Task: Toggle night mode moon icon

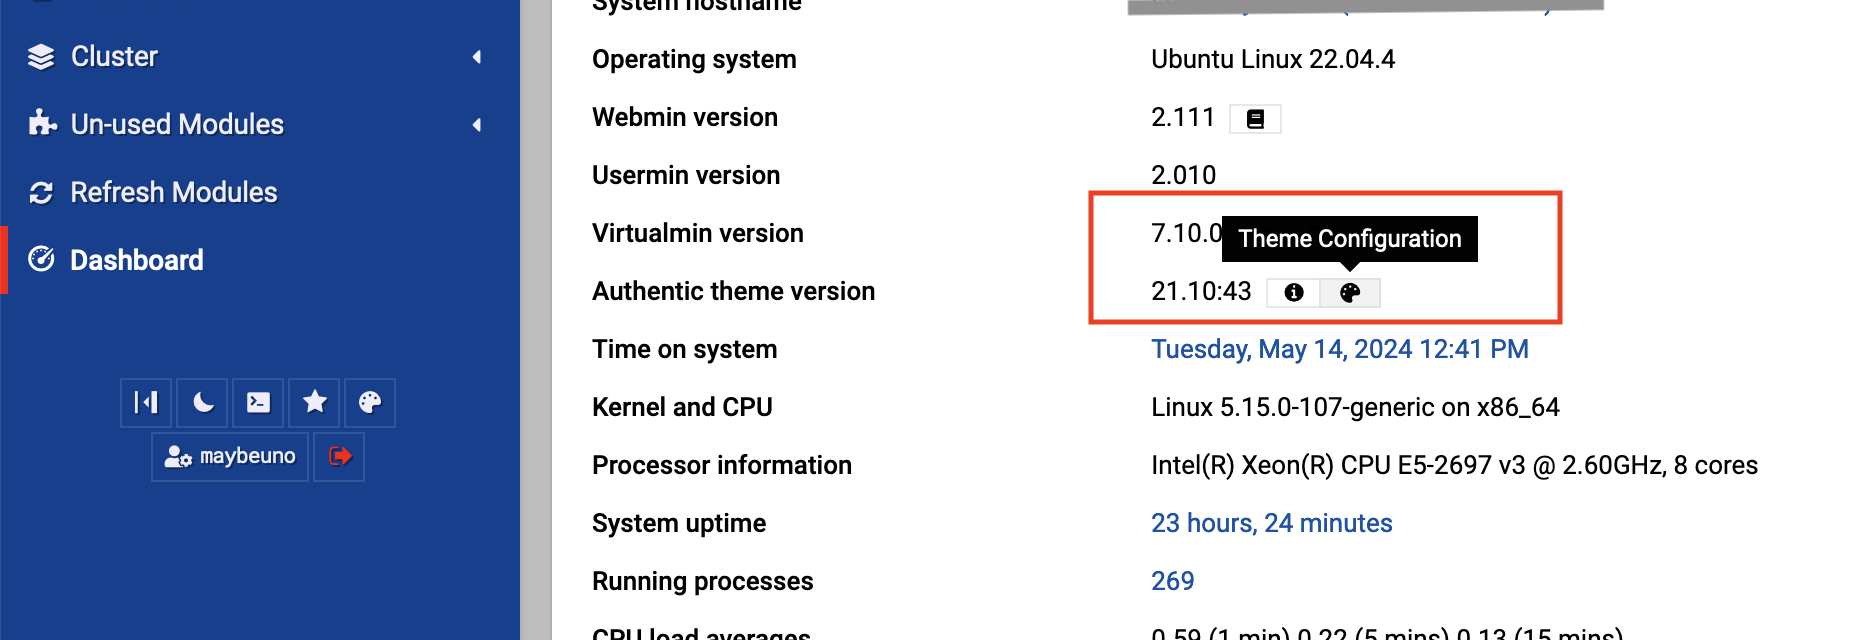Action: [x=203, y=402]
